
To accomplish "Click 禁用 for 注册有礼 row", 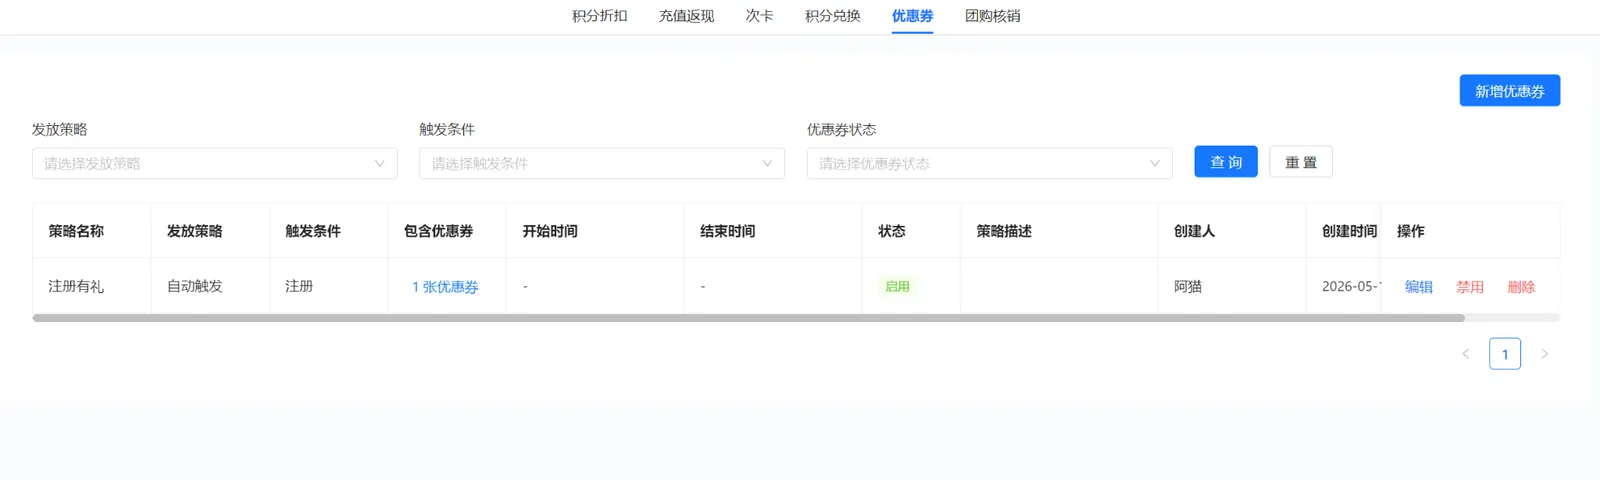I will 1469,287.
